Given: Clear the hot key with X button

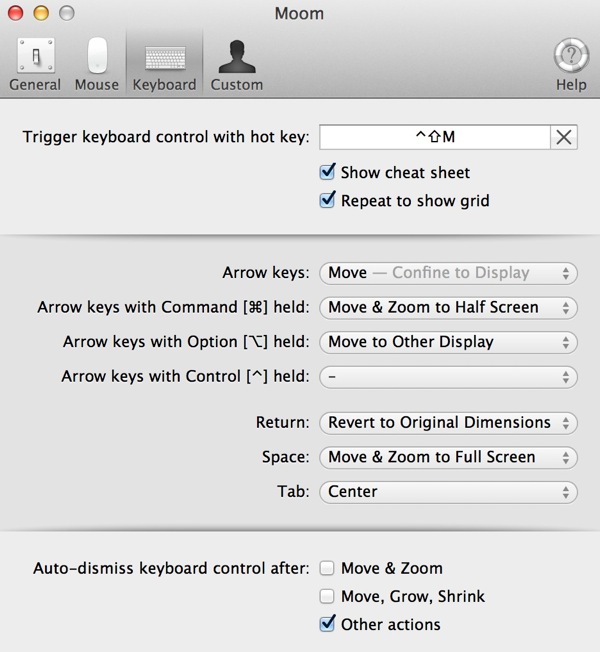Looking at the screenshot, I should pos(564,137).
